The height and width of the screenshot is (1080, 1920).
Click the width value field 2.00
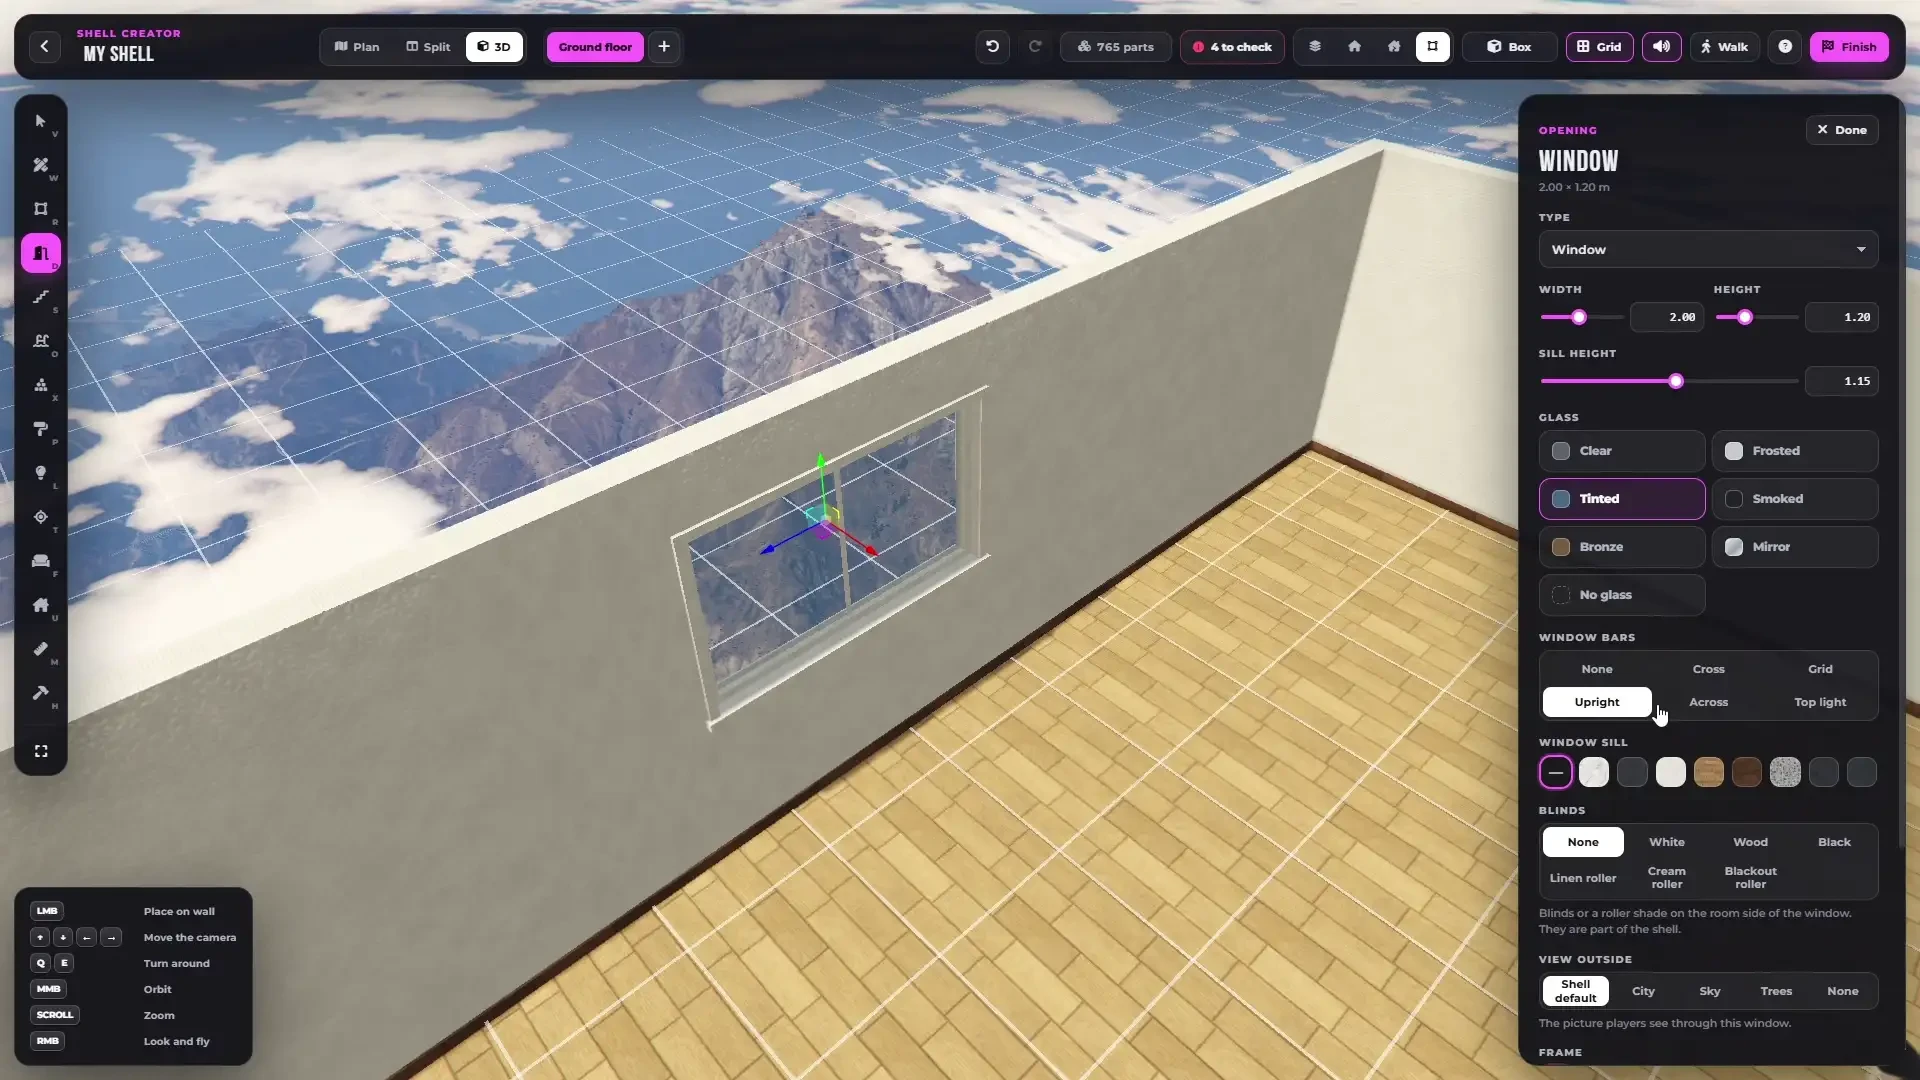click(1667, 317)
